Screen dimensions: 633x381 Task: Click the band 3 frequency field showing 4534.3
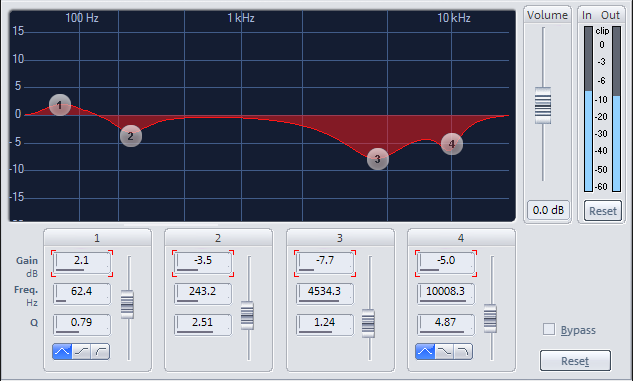pos(325,294)
